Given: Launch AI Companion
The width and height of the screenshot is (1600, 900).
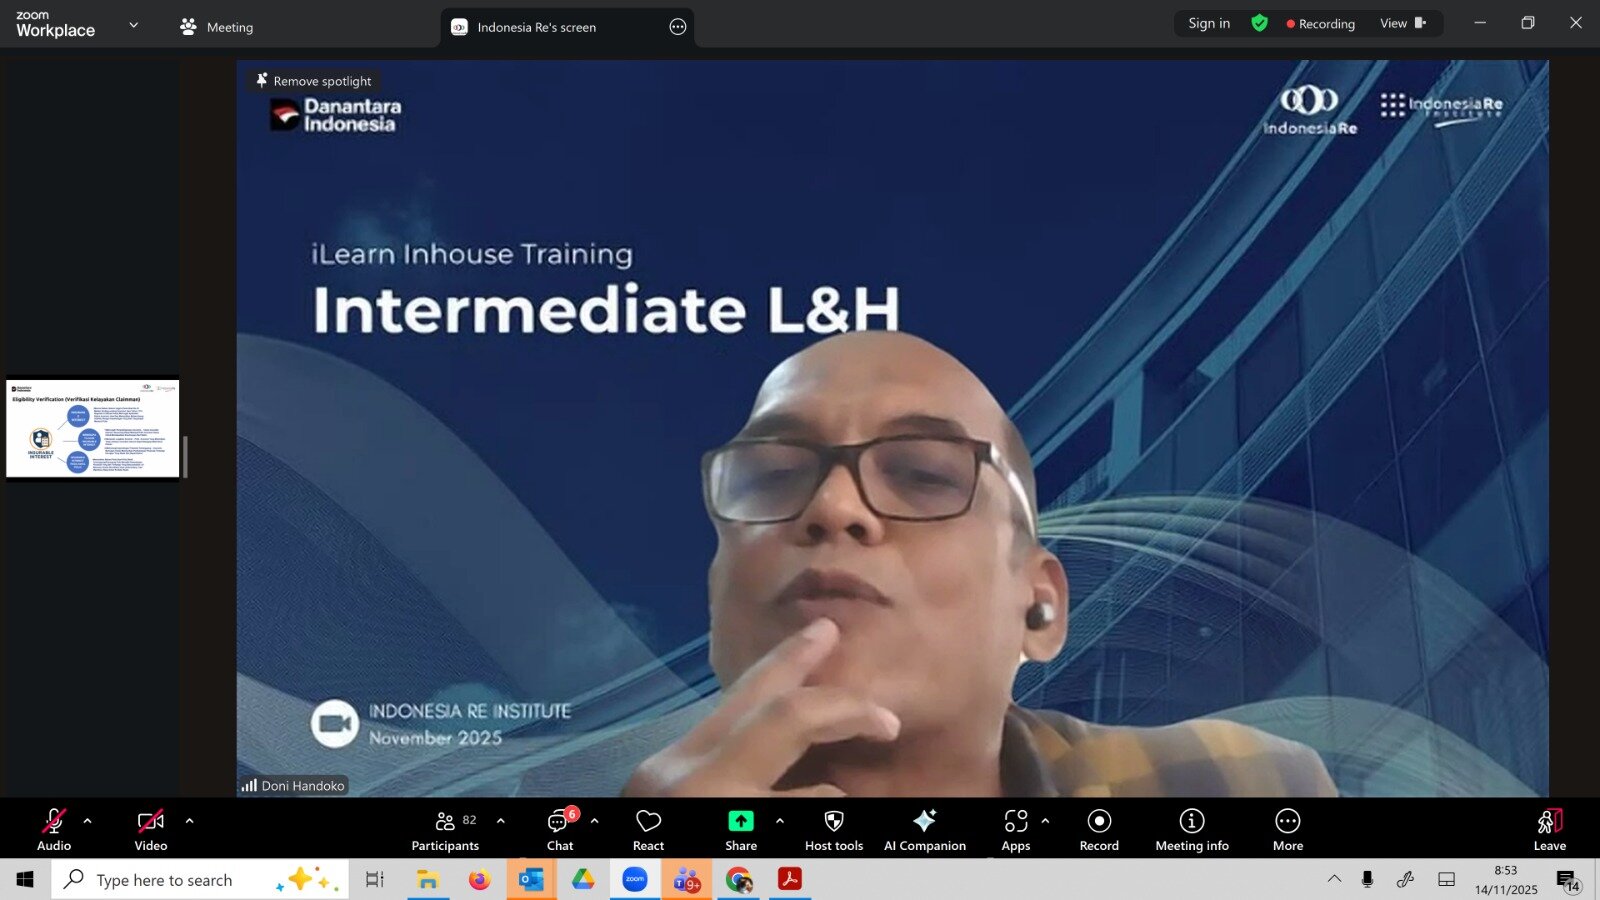Looking at the screenshot, I should [x=924, y=830].
